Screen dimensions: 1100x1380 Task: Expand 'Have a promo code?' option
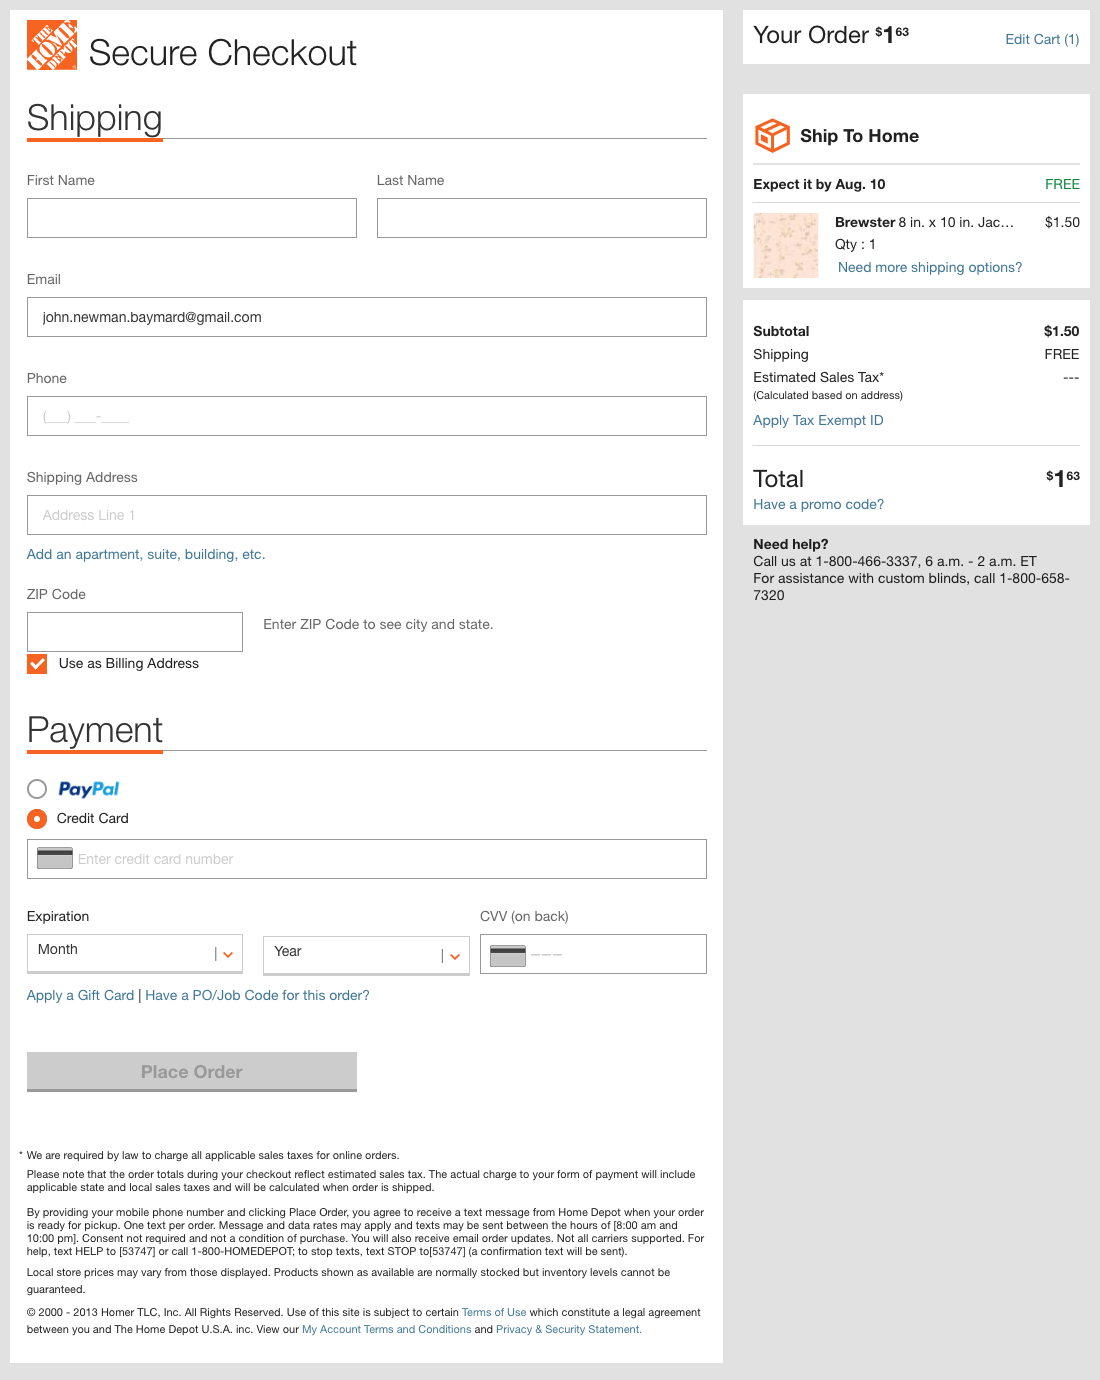tap(818, 504)
